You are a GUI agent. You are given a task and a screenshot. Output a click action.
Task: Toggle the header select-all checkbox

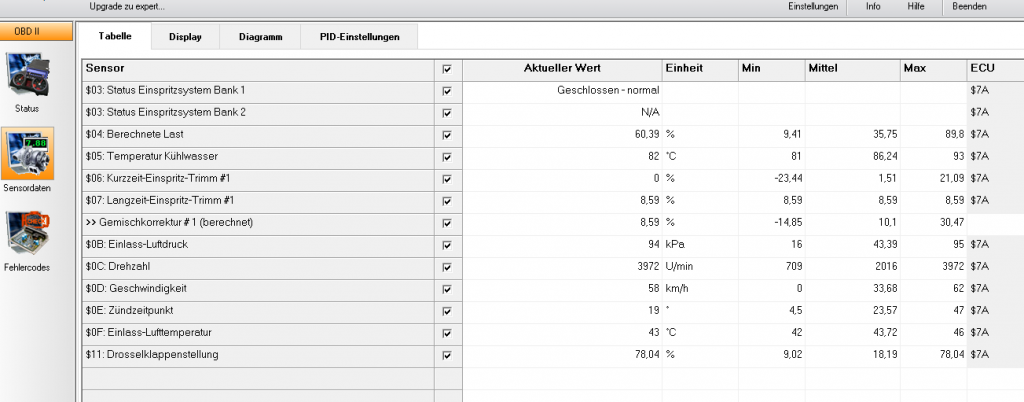point(447,69)
